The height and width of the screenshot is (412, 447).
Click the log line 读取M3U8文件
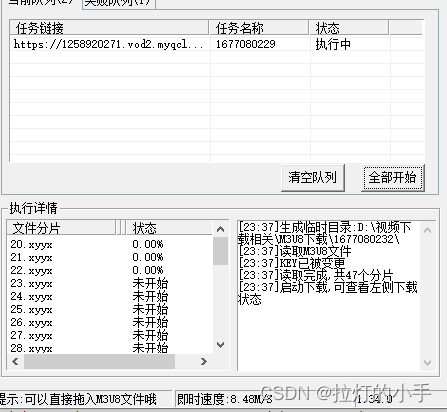[x=295, y=251]
